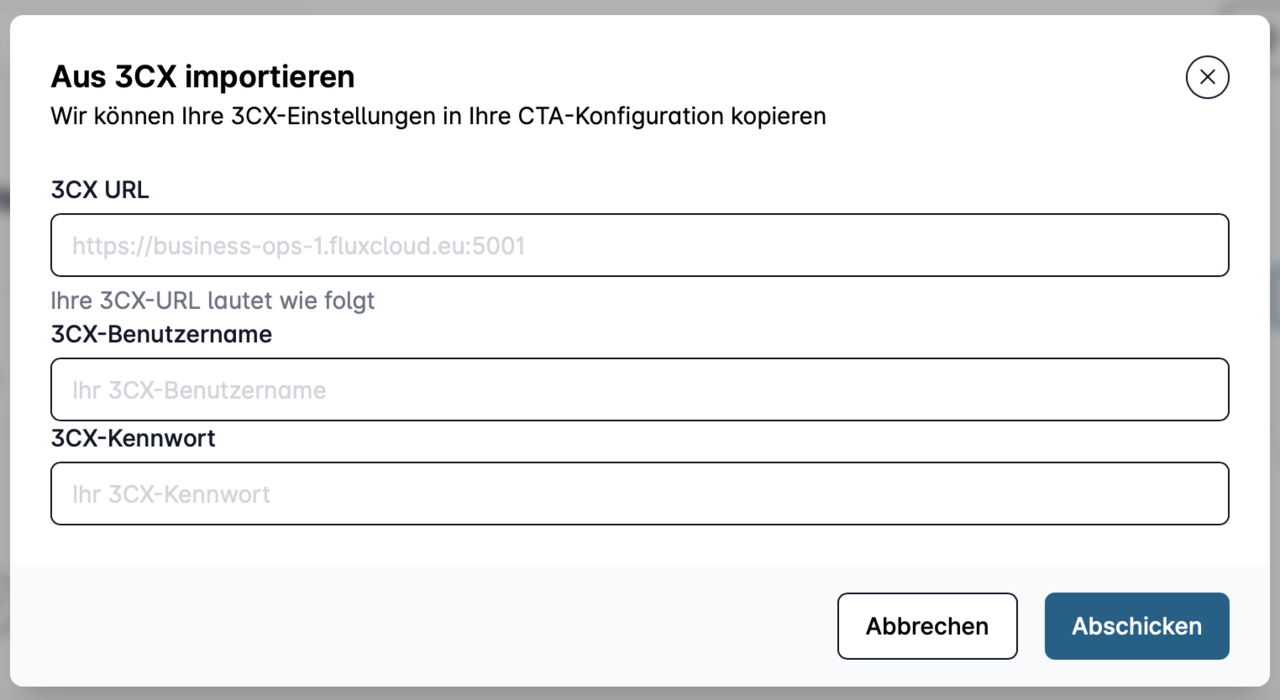1280x700 pixels.
Task: Click the "Ihr 3CX-Kennwort" placeholder field
Action: [640, 493]
